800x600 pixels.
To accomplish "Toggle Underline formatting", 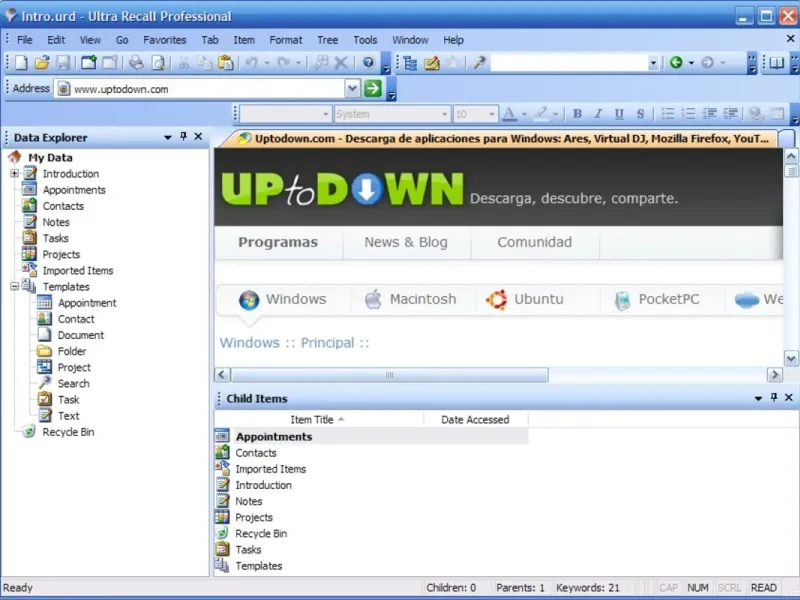I will [619, 114].
